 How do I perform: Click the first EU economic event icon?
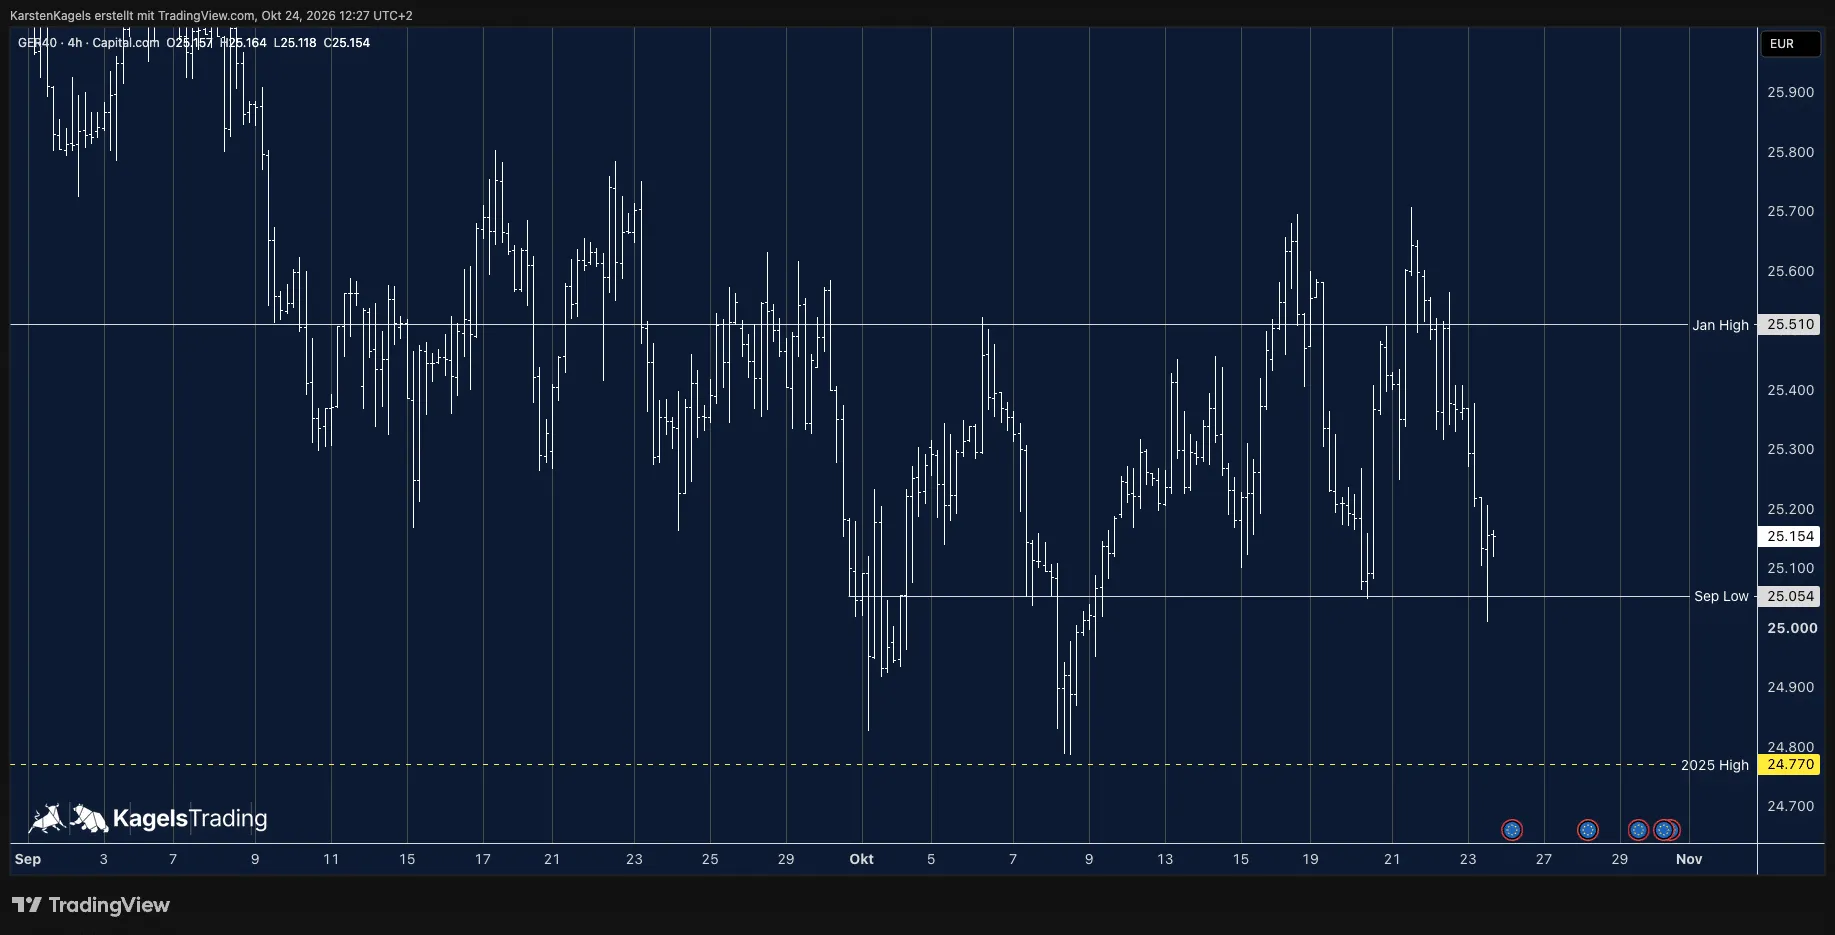(x=1512, y=830)
